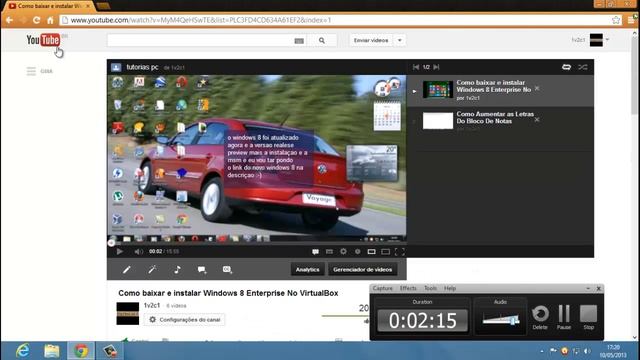The width and height of the screenshot is (640, 360).
Task: Switch to large player size
Action: click(385, 252)
